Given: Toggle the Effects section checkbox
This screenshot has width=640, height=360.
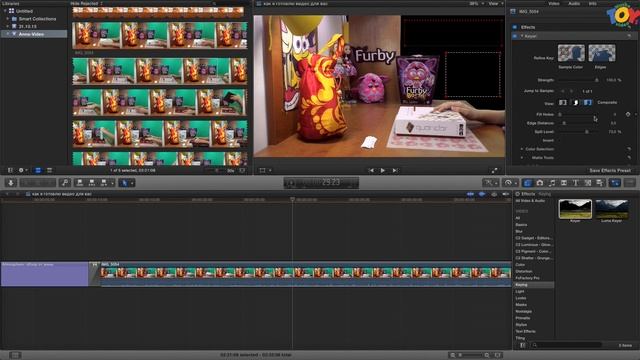Looking at the screenshot, I should [515, 27].
